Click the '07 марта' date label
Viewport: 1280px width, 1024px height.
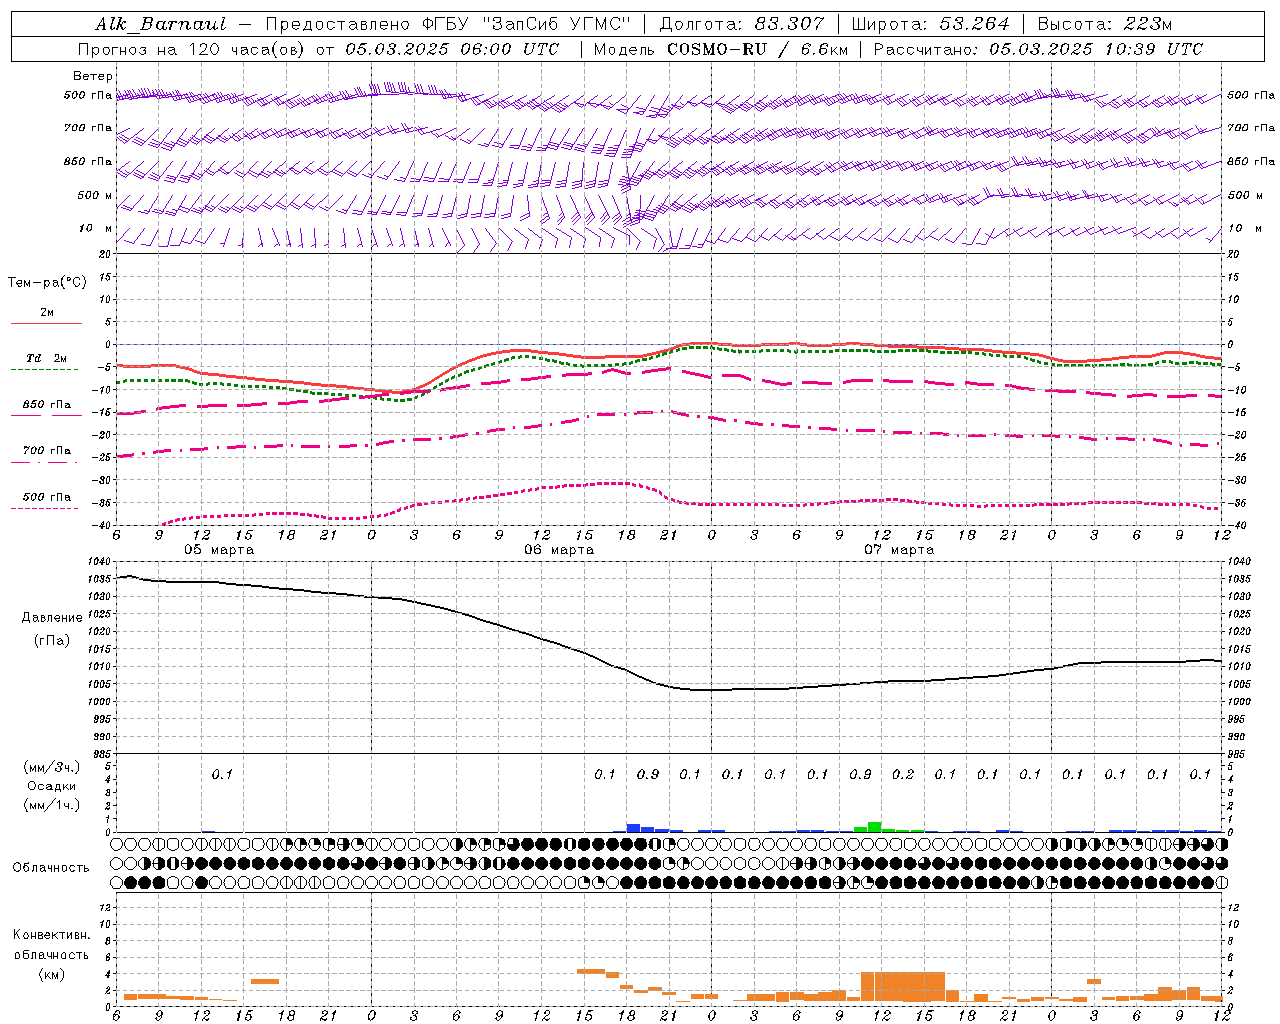(x=899, y=550)
